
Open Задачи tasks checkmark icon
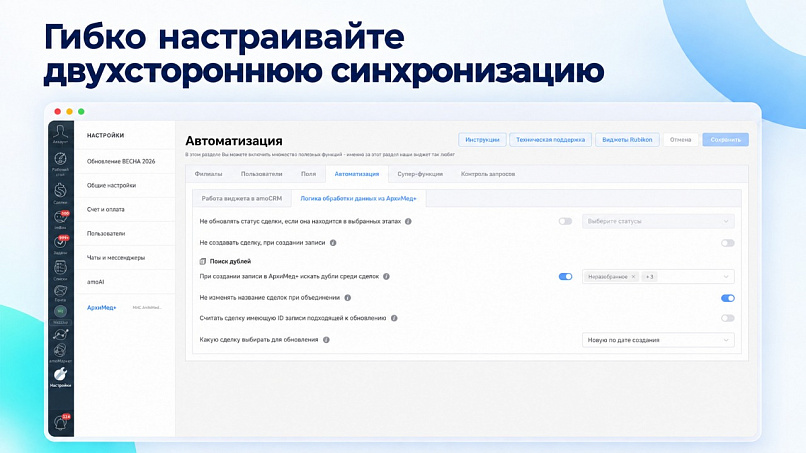pyautogui.click(x=61, y=242)
